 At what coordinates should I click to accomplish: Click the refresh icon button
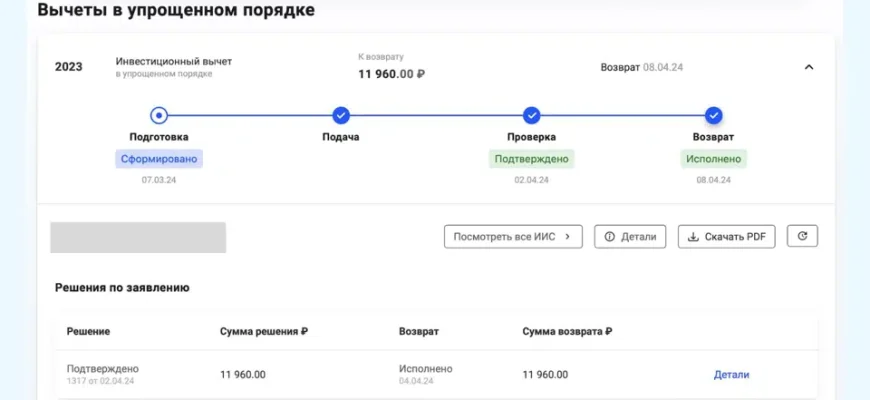[802, 236]
